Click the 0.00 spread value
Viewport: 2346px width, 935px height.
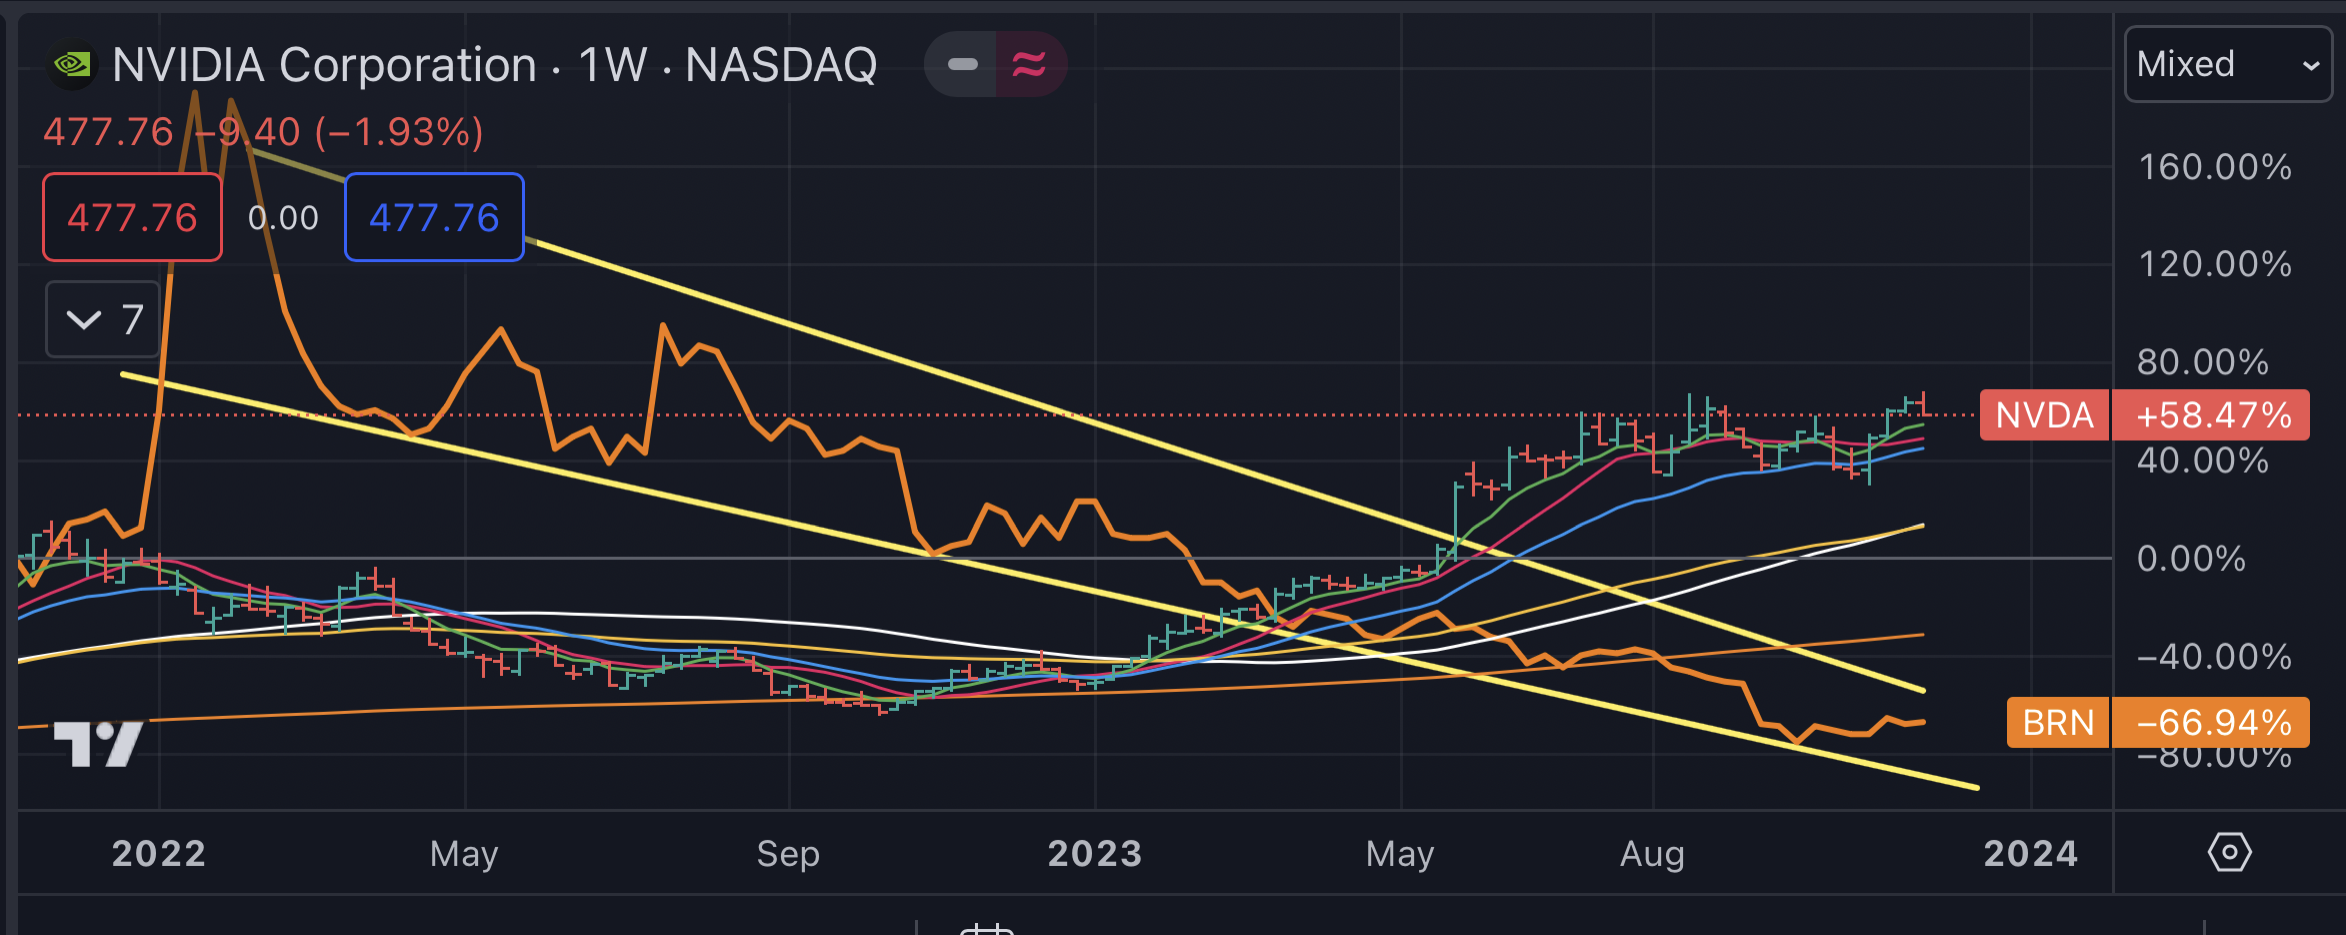pyautogui.click(x=283, y=218)
